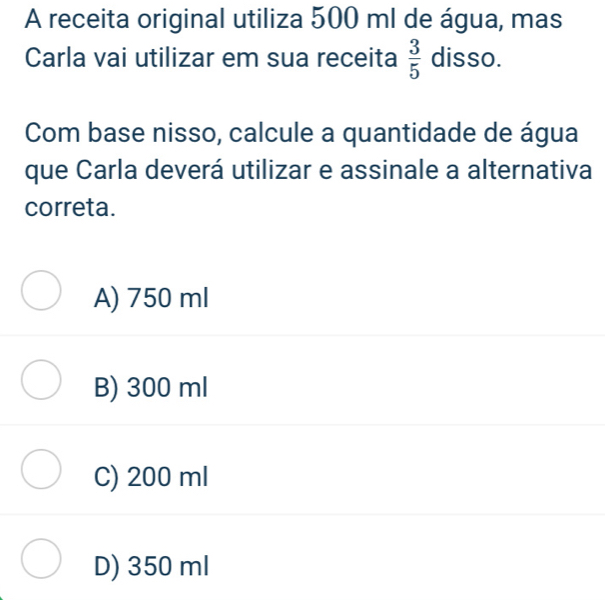Click the line 'Carla vai utilizar em sua receita'

[211, 58]
